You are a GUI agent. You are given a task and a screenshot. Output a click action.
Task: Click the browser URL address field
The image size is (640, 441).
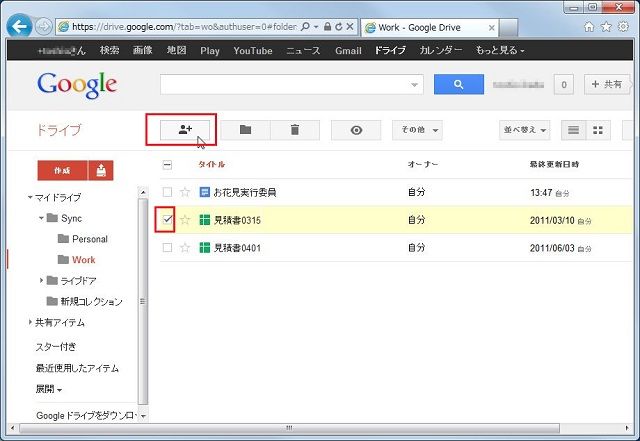pyautogui.click(x=184, y=27)
